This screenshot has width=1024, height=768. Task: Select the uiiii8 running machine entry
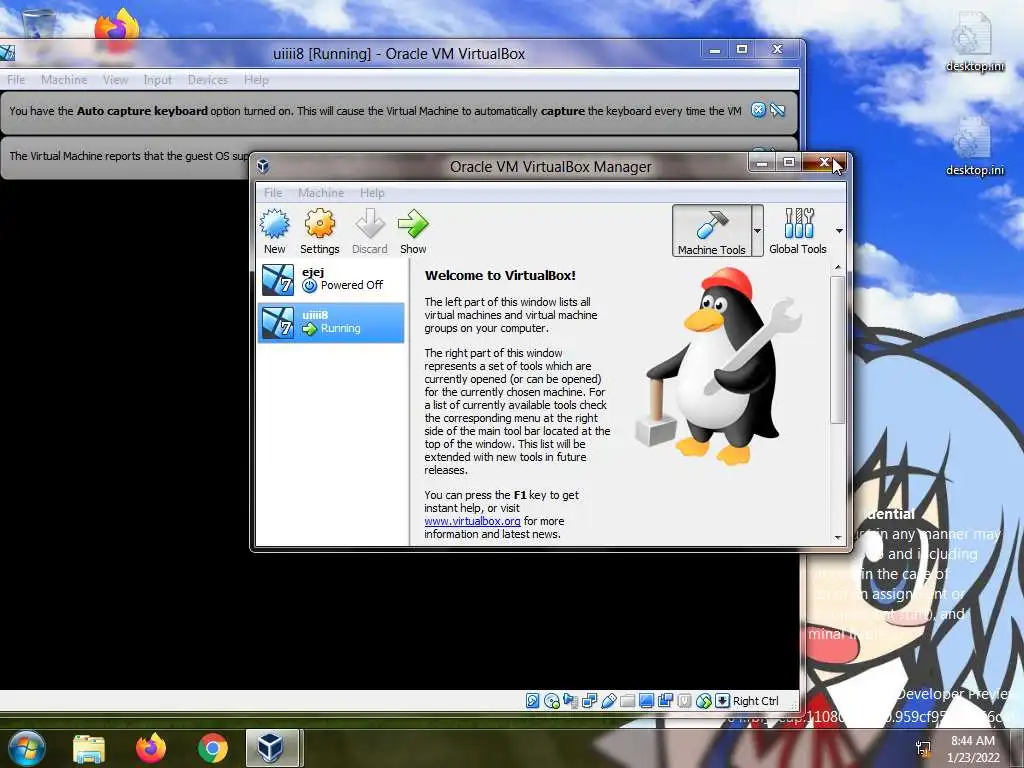(x=331, y=323)
